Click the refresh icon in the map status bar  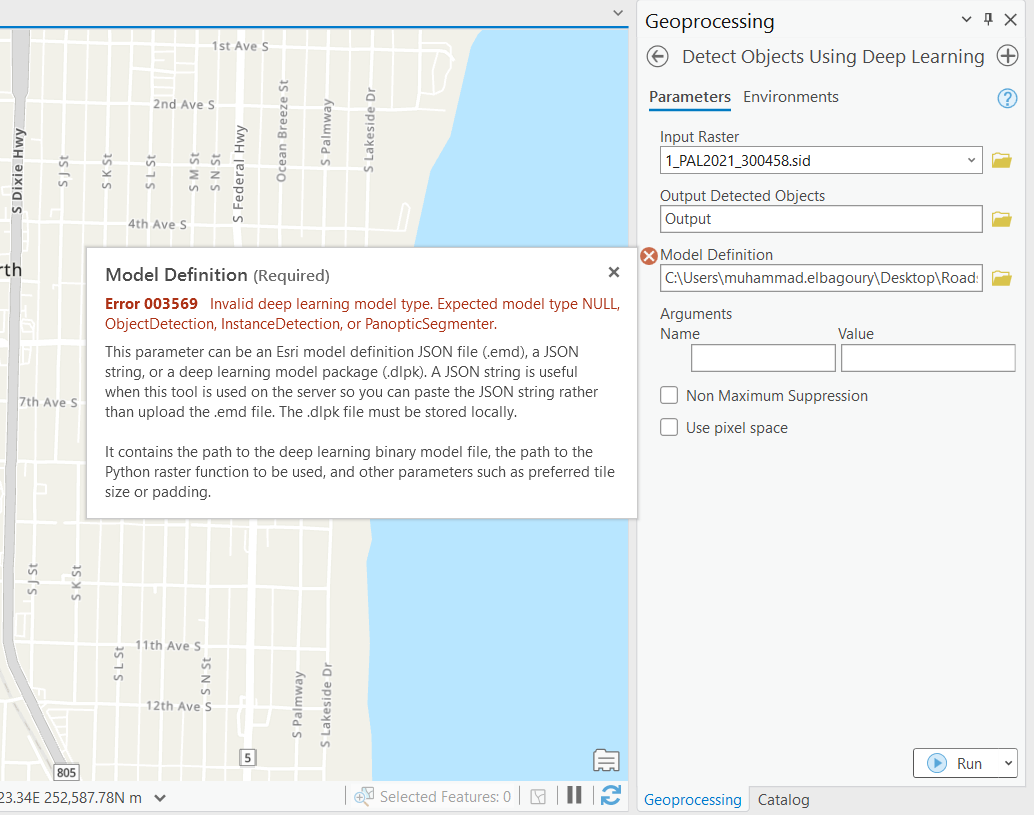610,795
